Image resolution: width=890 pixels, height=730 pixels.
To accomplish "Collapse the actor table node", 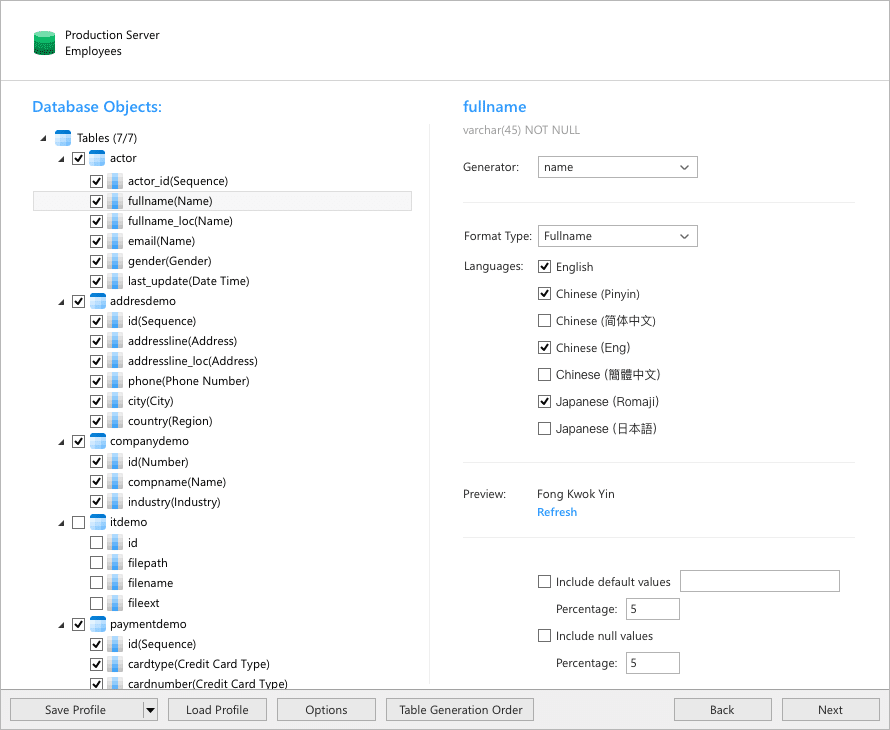I will (61, 159).
